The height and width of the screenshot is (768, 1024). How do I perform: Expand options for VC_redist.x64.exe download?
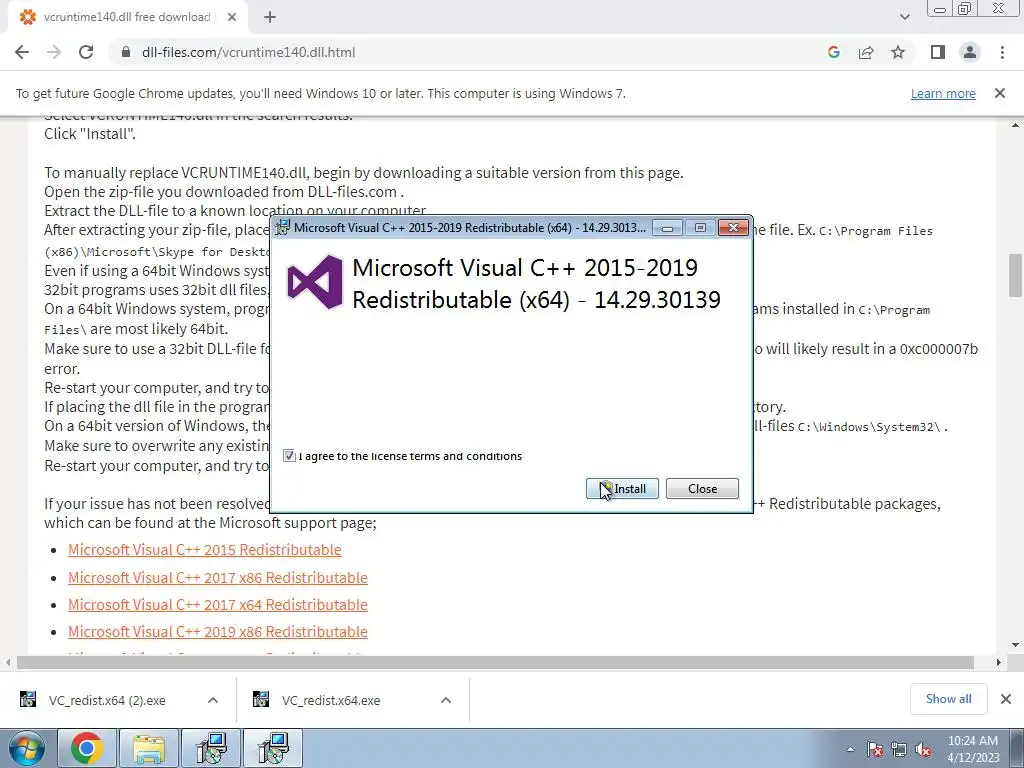446,700
